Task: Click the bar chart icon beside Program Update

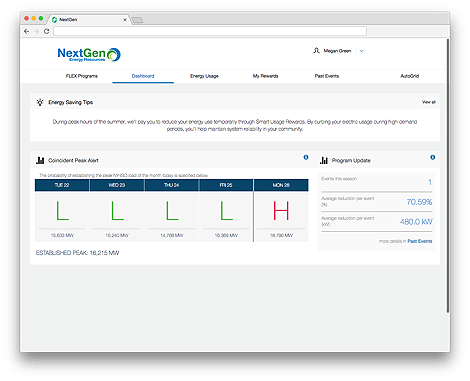Action: (x=324, y=160)
